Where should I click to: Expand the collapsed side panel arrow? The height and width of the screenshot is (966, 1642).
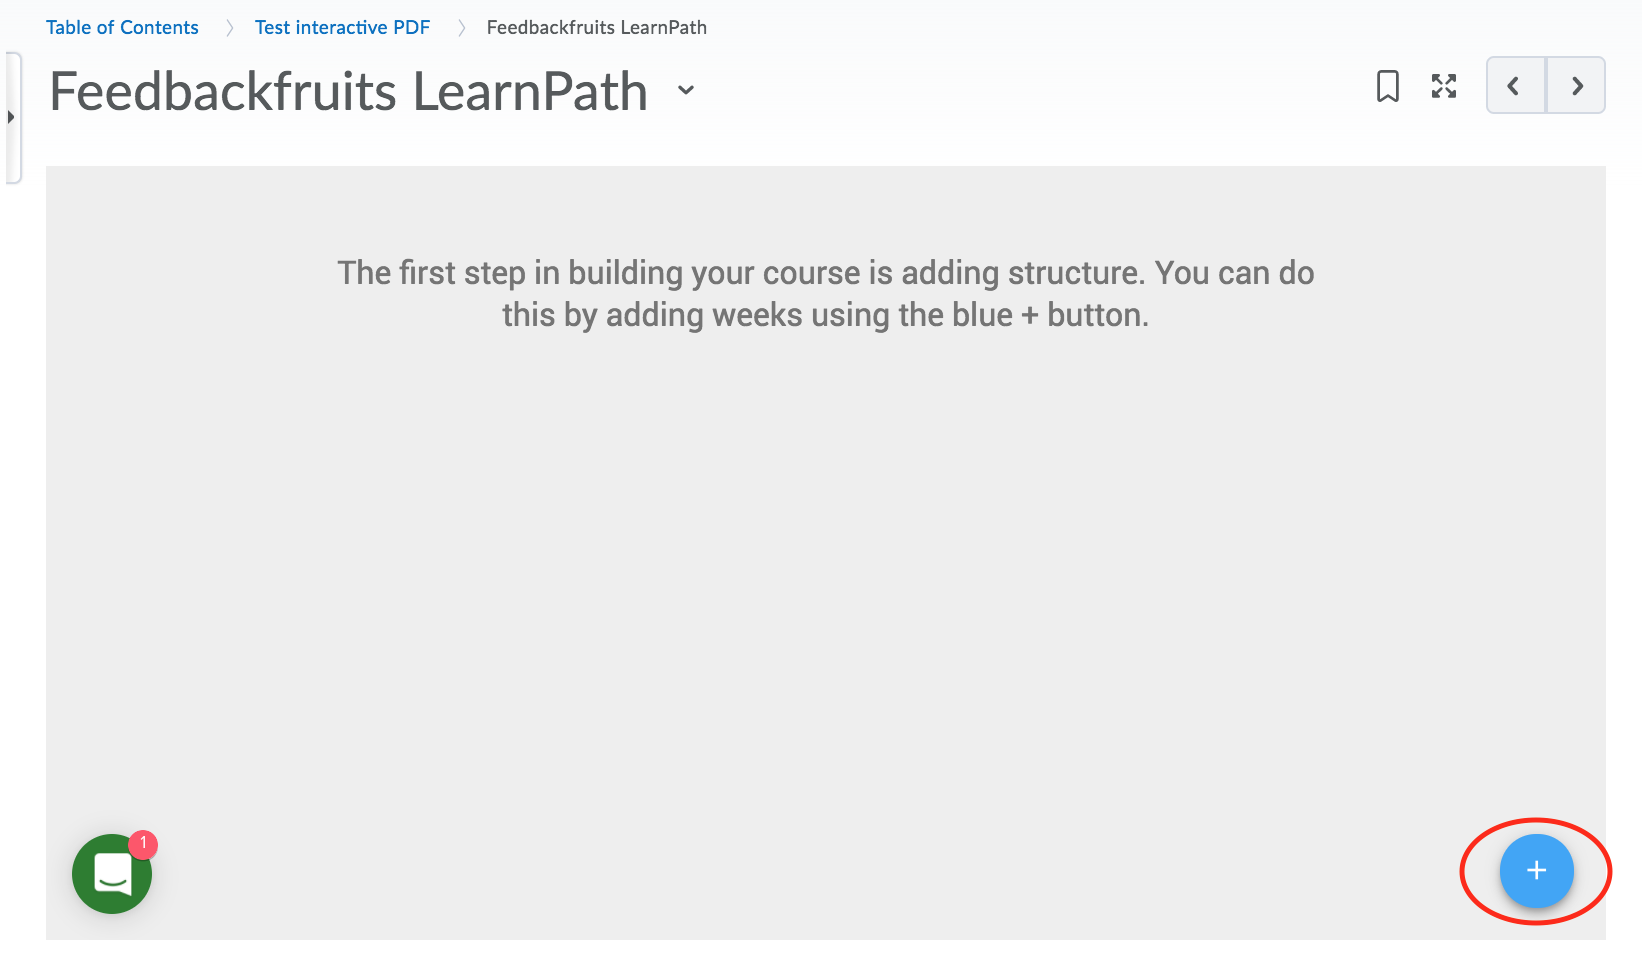tap(10, 117)
